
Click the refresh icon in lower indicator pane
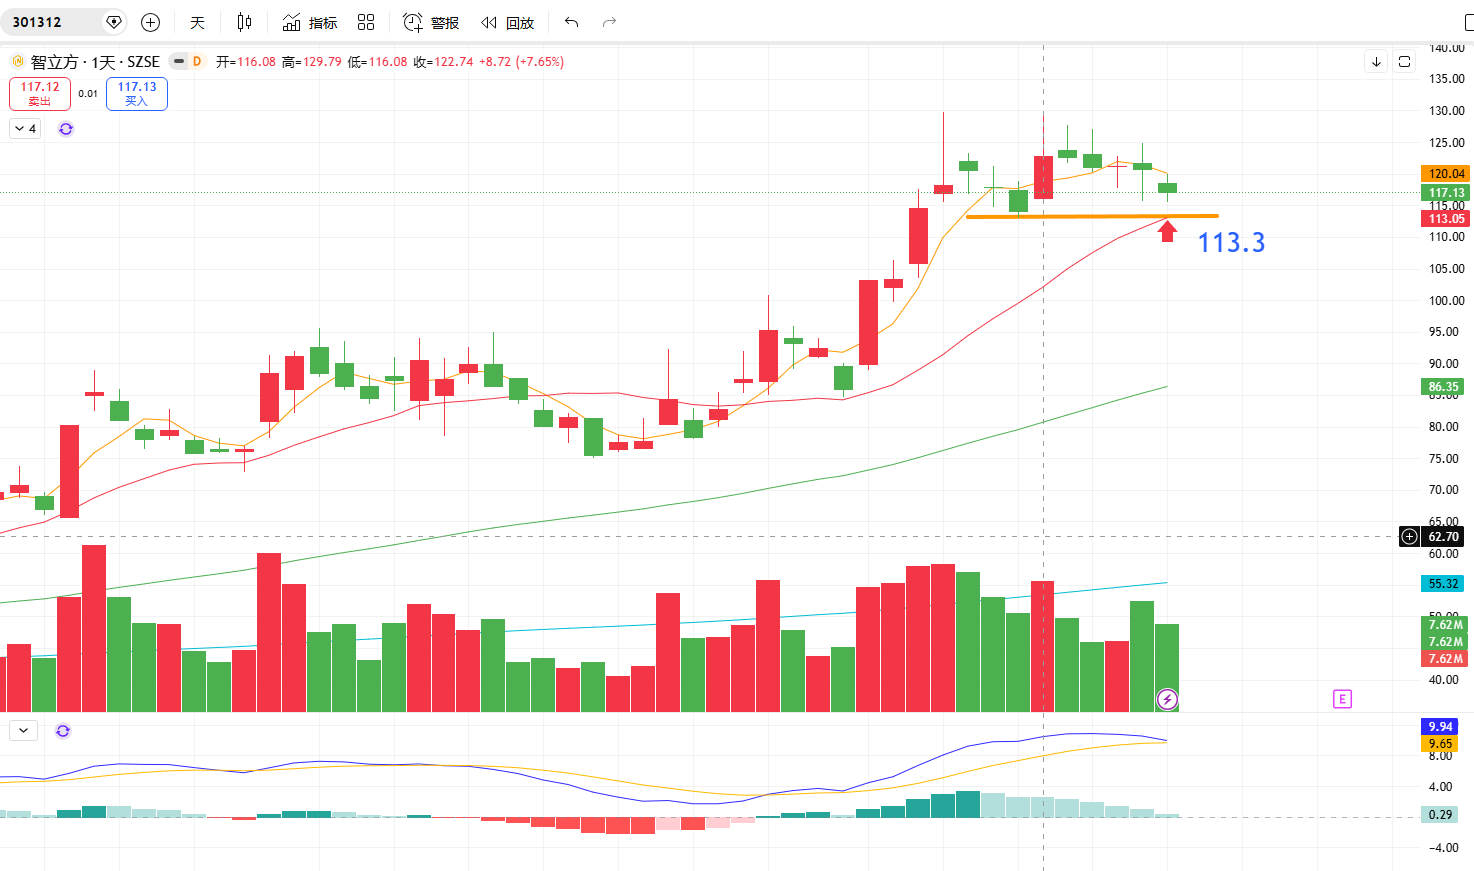tap(63, 731)
